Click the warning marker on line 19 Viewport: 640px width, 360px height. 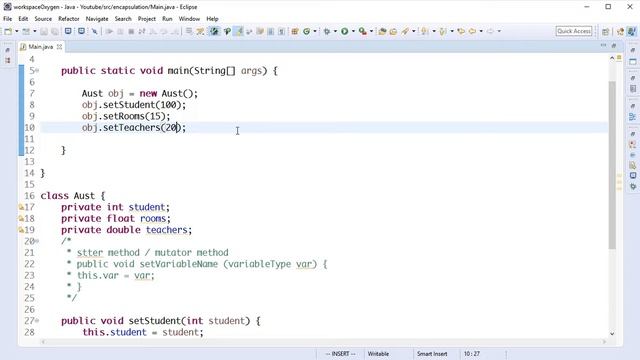pyautogui.click(x=21, y=230)
